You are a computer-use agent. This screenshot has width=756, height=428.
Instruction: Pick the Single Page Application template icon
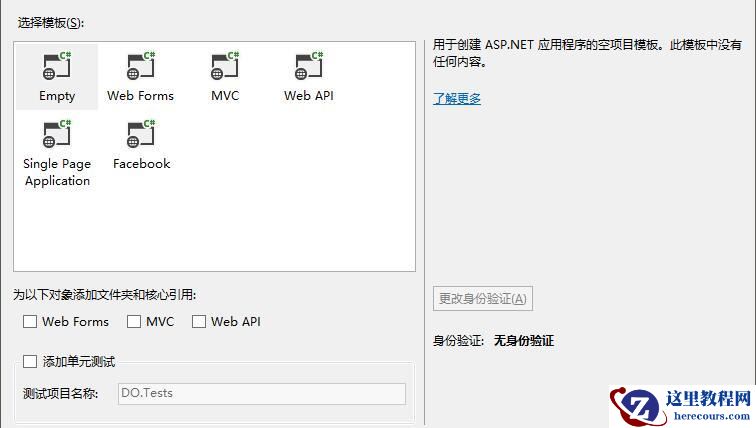point(57,134)
